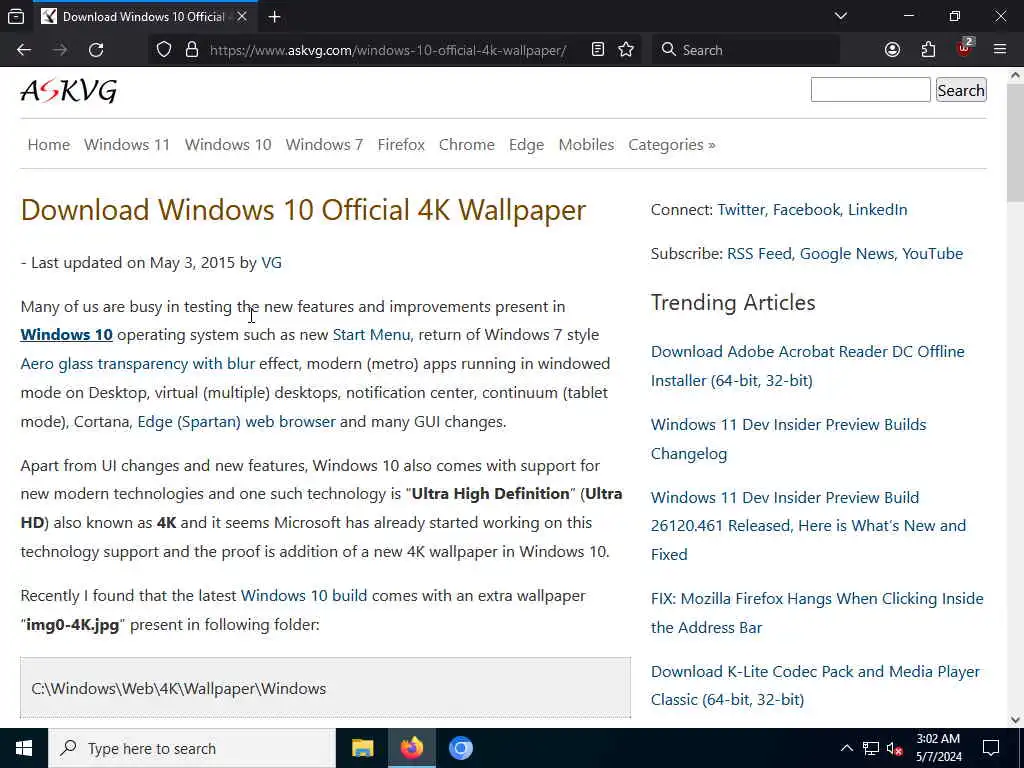Follow the Windows 10 build link

304,596
